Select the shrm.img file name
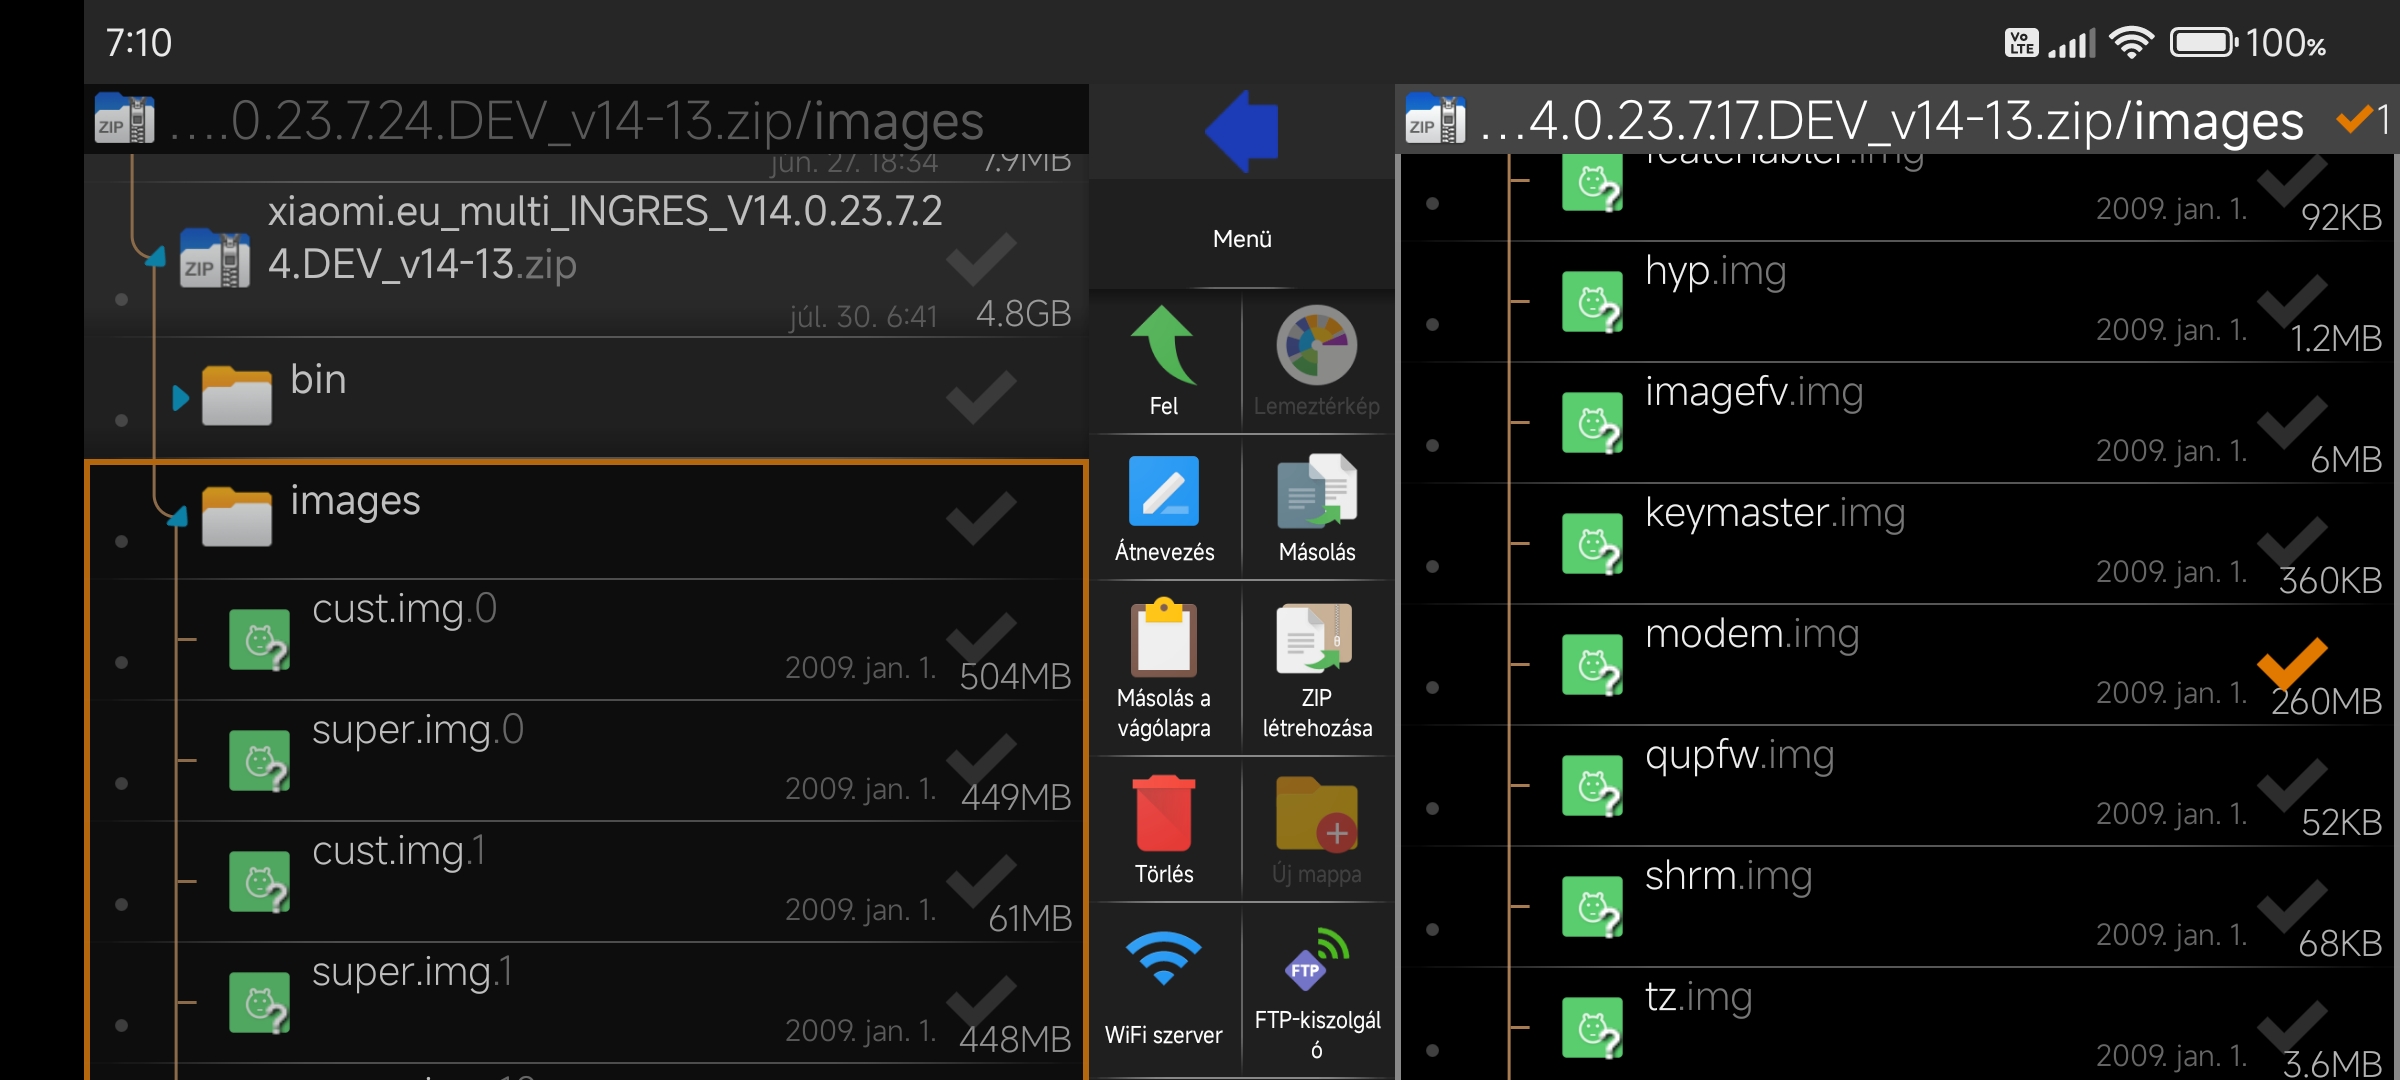2400x1080 pixels. pos(1728,876)
